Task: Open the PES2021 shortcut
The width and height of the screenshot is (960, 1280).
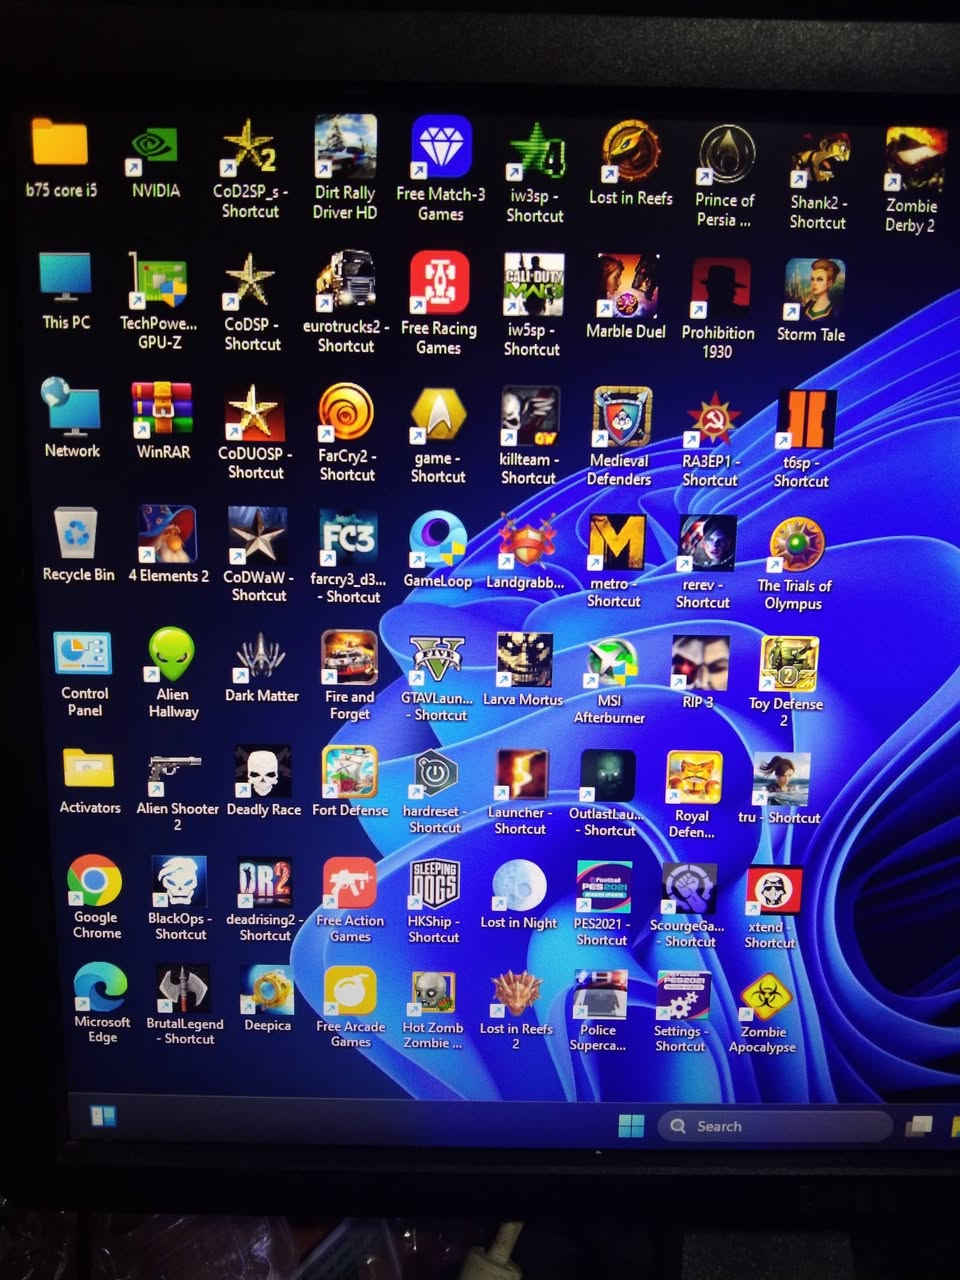Action: tap(604, 888)
